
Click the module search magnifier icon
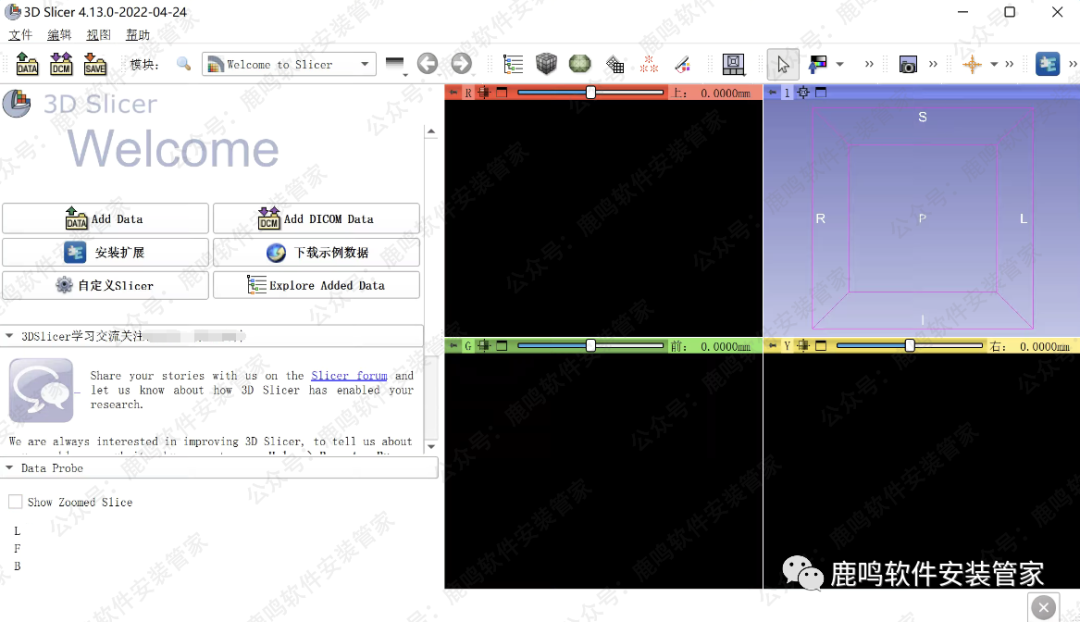[184, 64]
